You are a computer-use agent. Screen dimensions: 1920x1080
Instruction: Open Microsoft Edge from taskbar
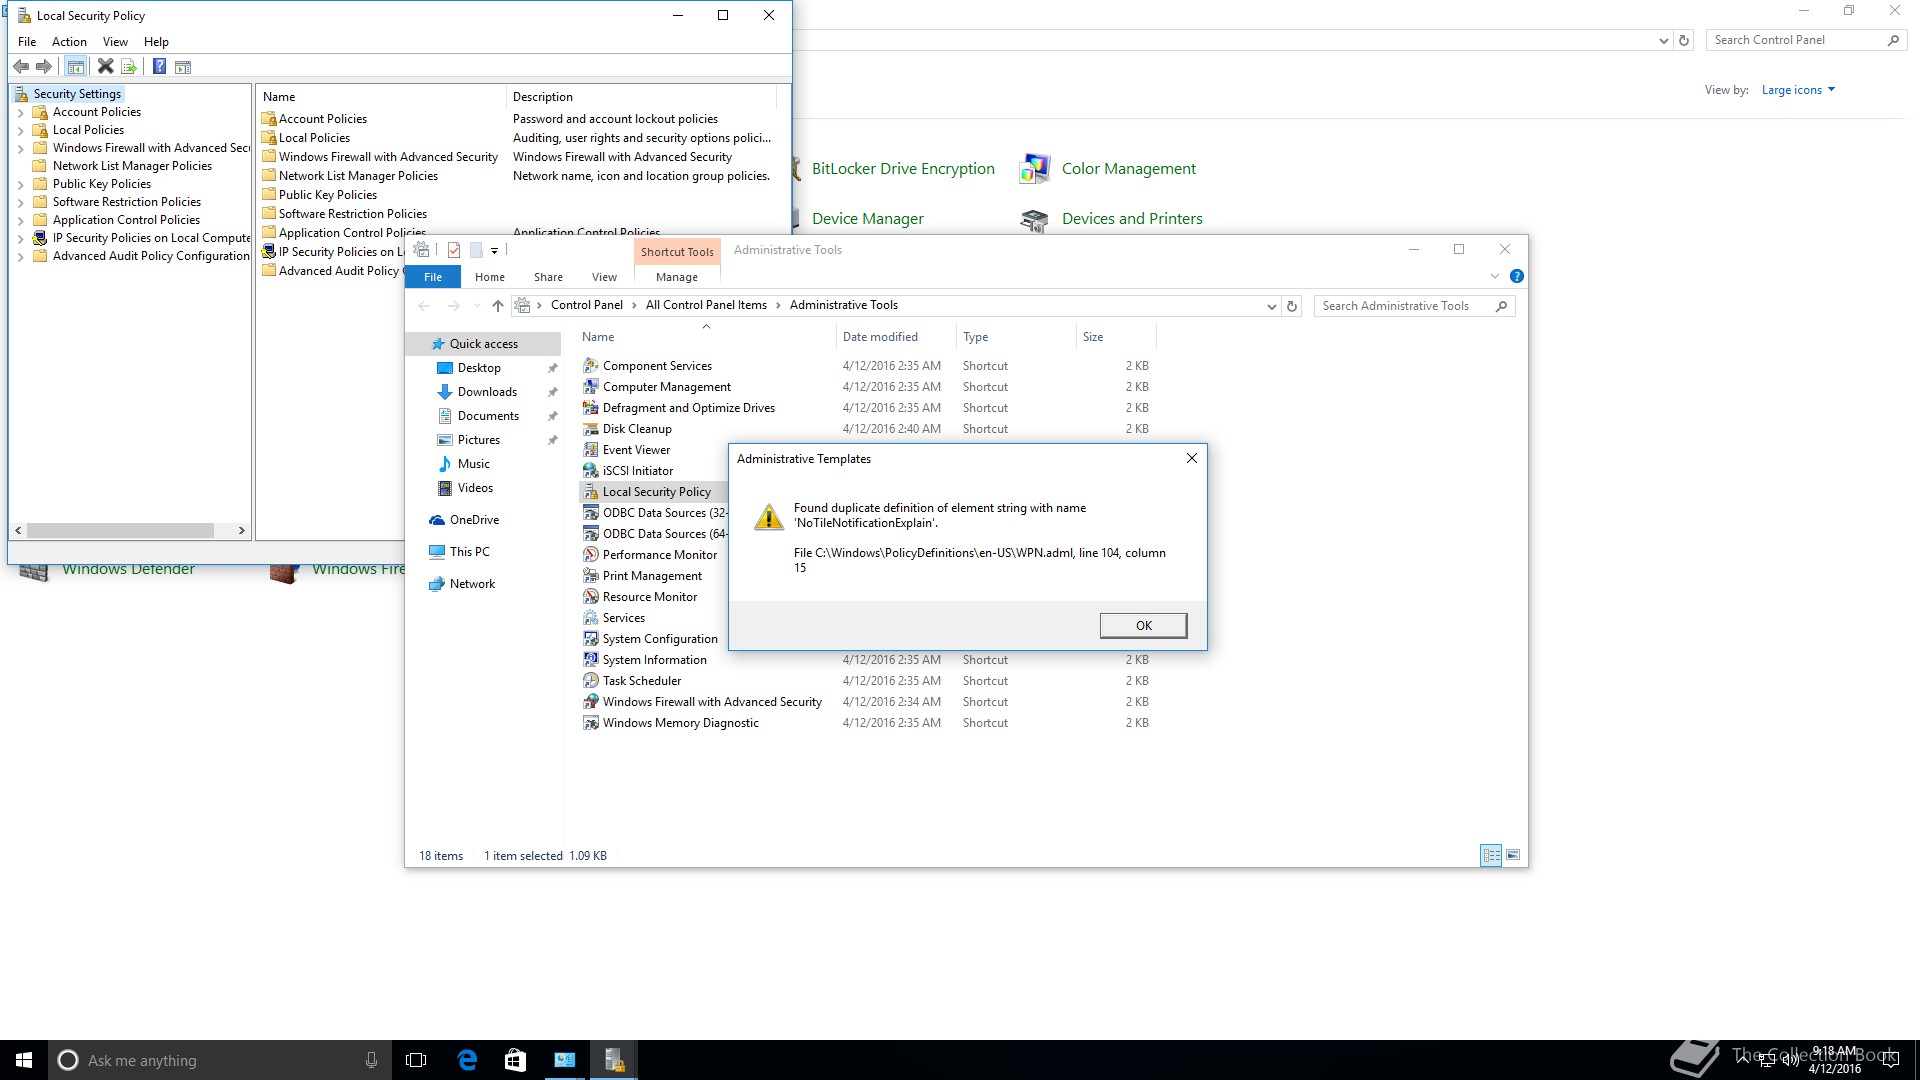[467, 1060]
